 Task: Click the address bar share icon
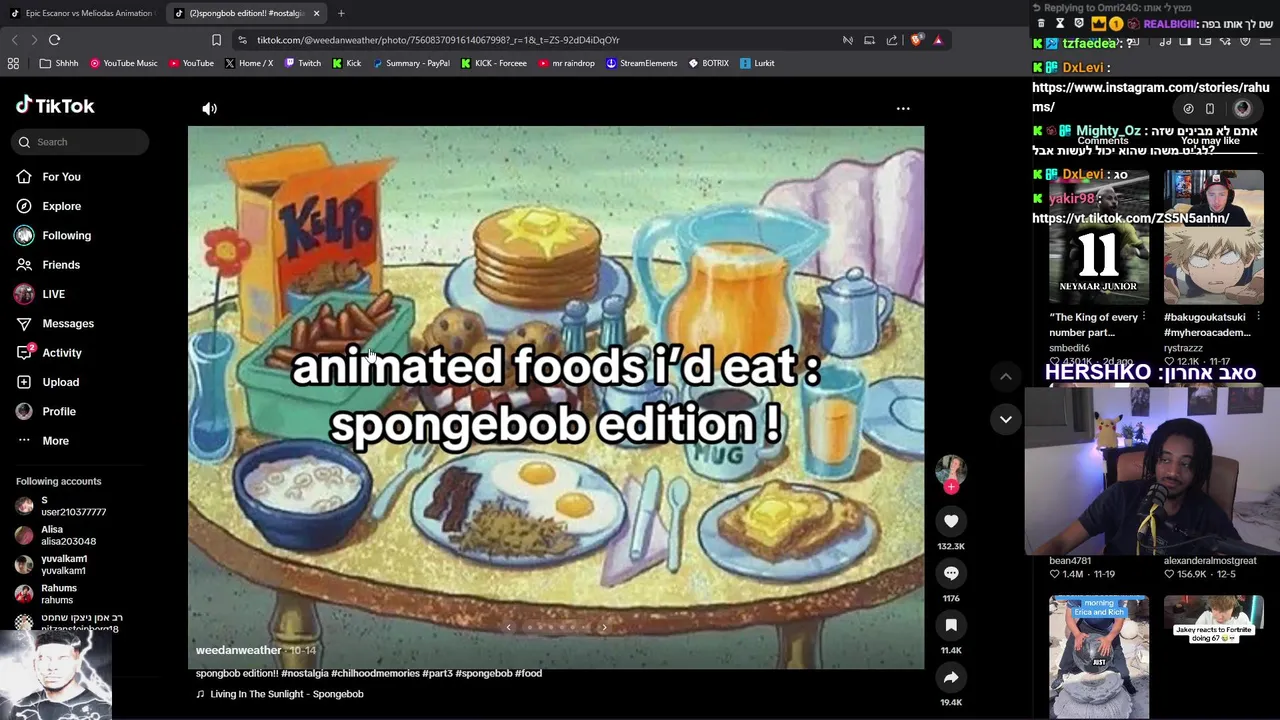coord(892,40)
